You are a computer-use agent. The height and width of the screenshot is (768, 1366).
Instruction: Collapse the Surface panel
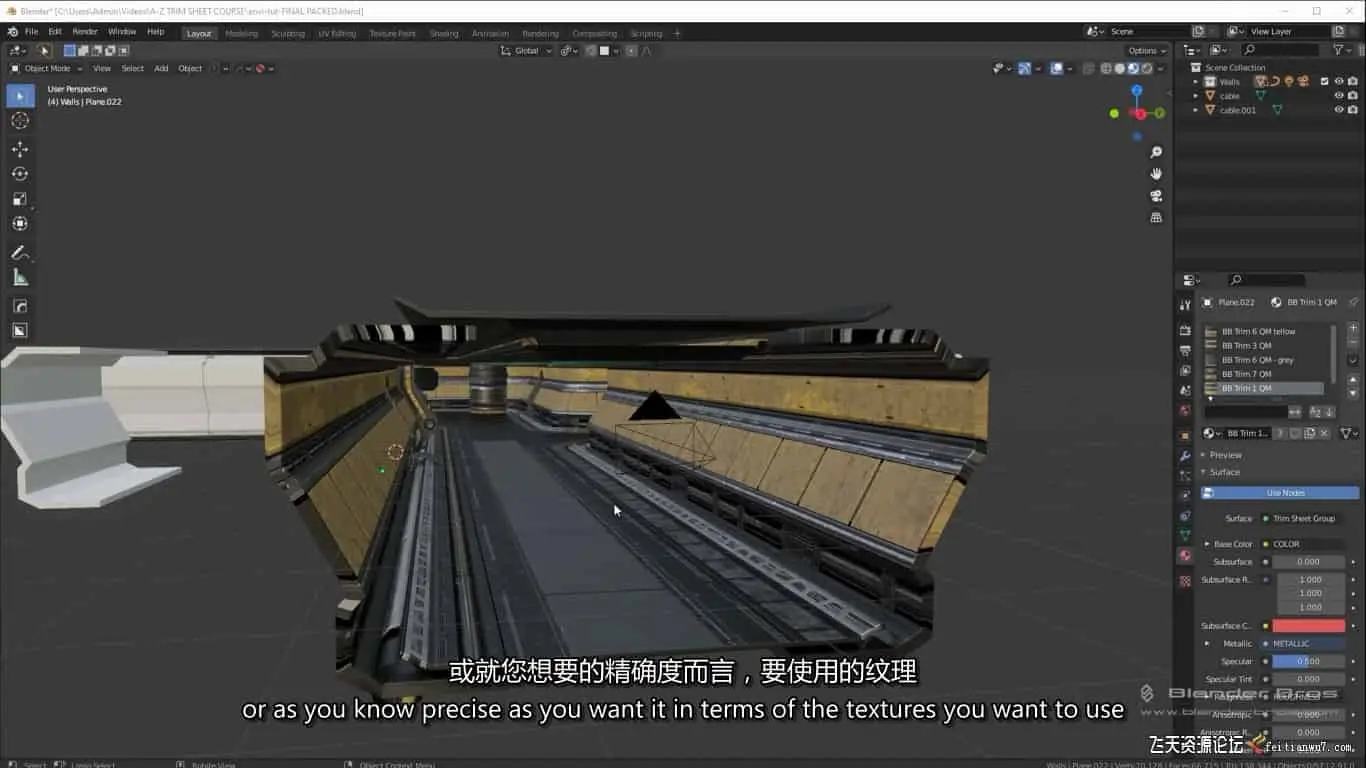[x=1224, y=472]
